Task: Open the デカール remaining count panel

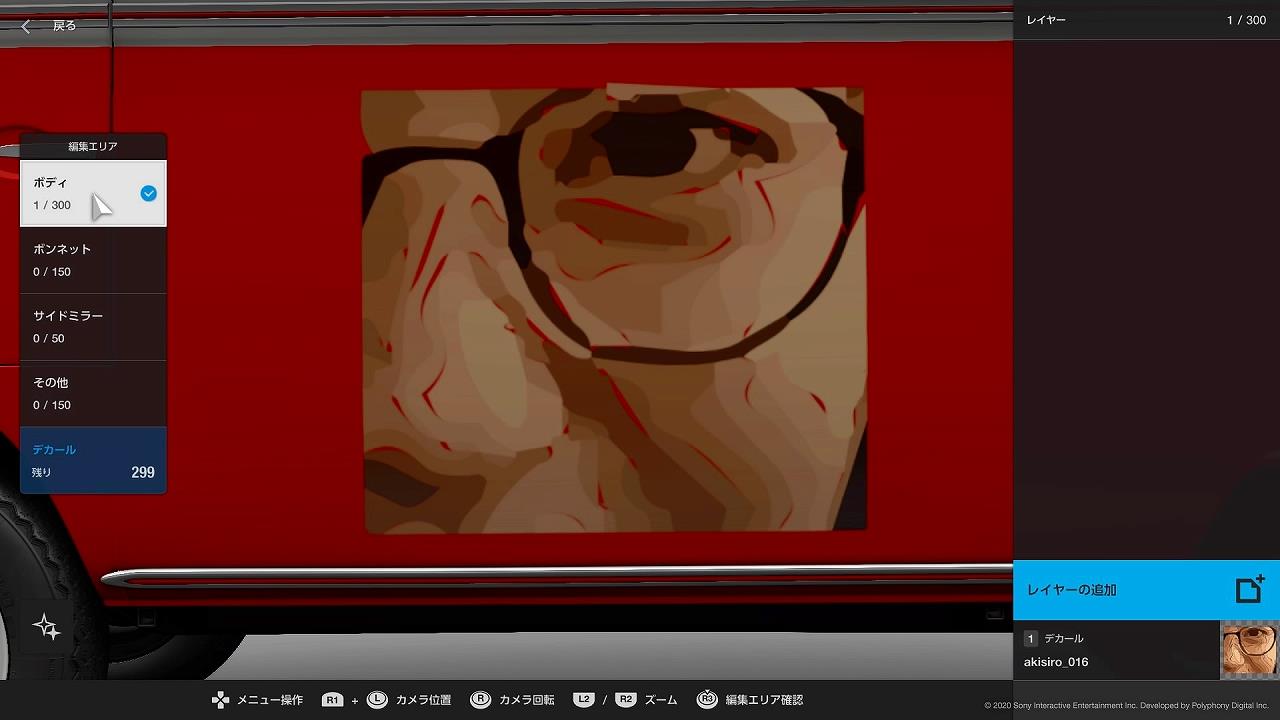Action: click(x=93, y=461)
